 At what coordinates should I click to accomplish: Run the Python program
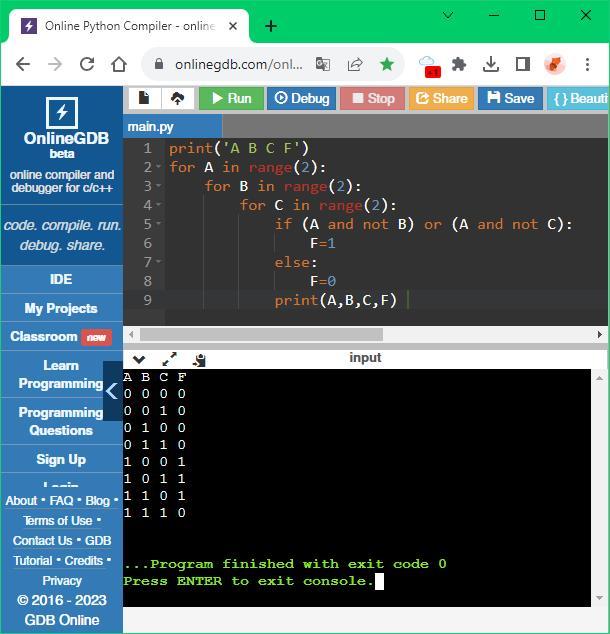pyautogui.click(x=232, y=98)
